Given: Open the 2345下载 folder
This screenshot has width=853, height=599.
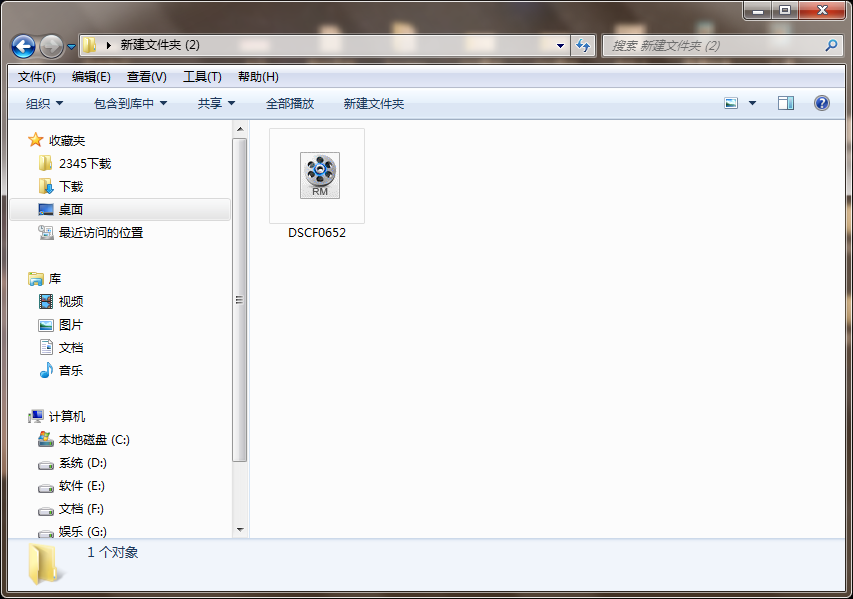Looking at the screenshot, I should point(85,163).
